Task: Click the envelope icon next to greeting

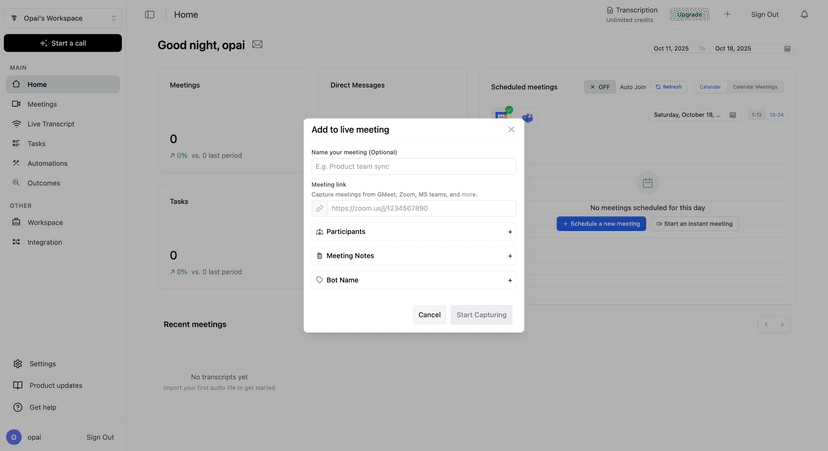Action: tap(257, 44)
